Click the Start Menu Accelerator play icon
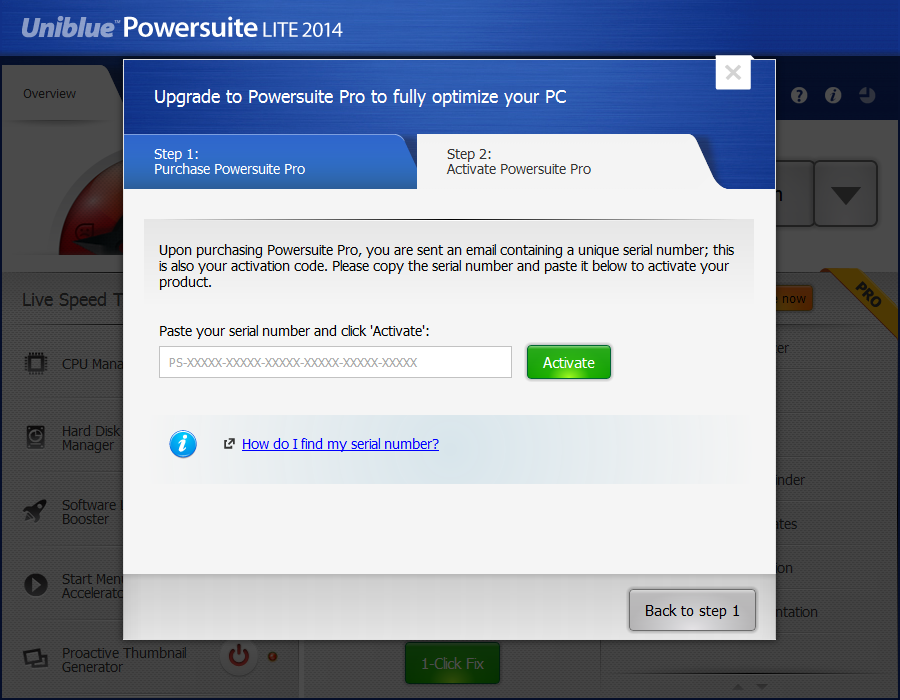Screen dimensions: 900x700 point(36,585)
